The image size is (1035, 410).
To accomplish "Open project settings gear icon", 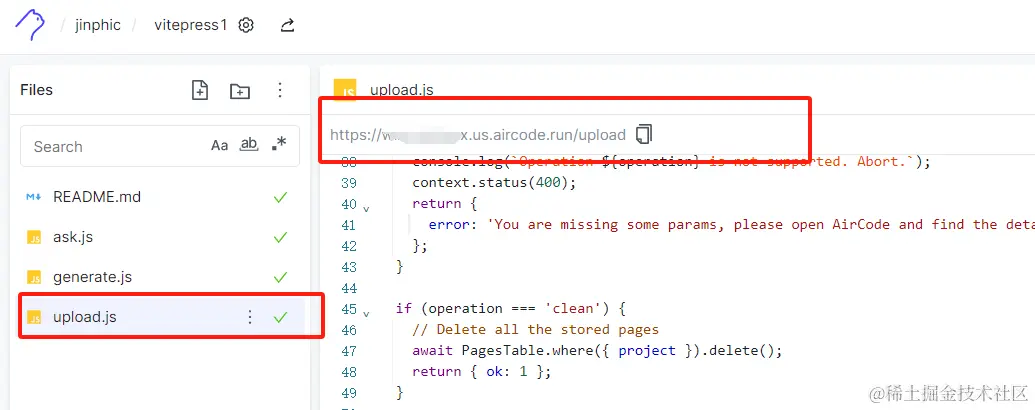I will tap(246, 26).
